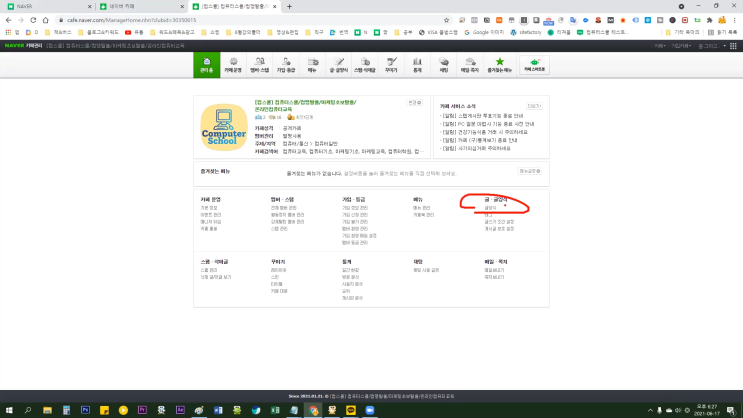This screenshot has width=743, height=418.
Task: Open Zoom from the taskbar
Action: coord(370,410)
